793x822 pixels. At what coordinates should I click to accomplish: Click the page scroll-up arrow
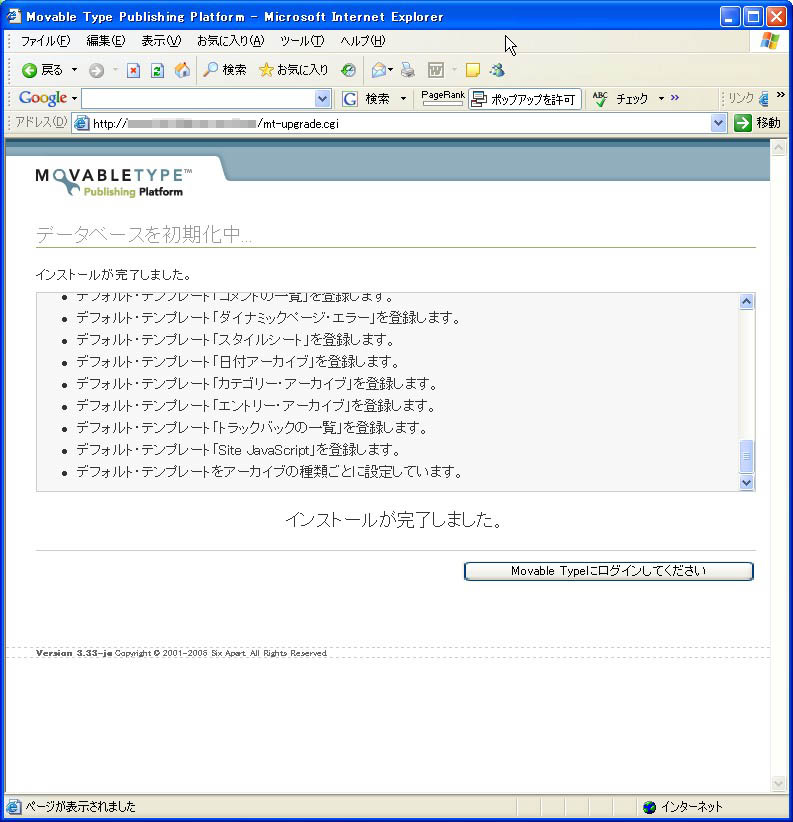pos(778,148)
